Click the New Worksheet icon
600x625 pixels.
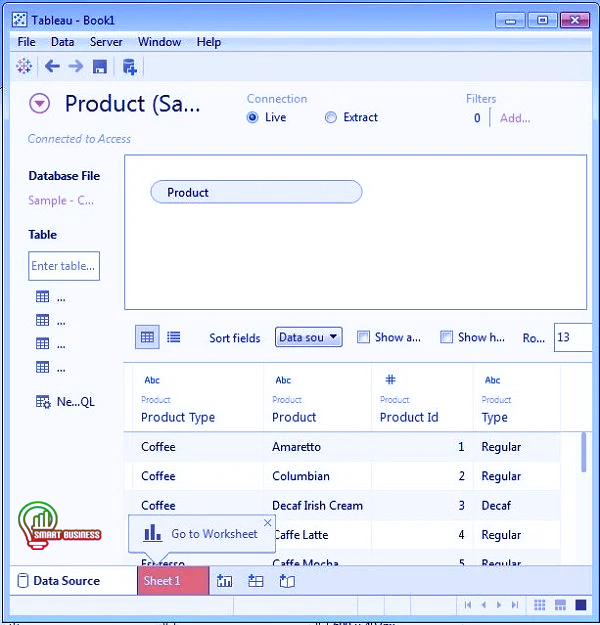point(224,581)
